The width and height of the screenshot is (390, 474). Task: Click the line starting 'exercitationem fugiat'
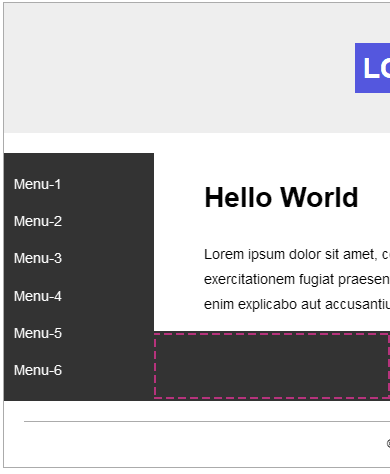tap(297, 279)
